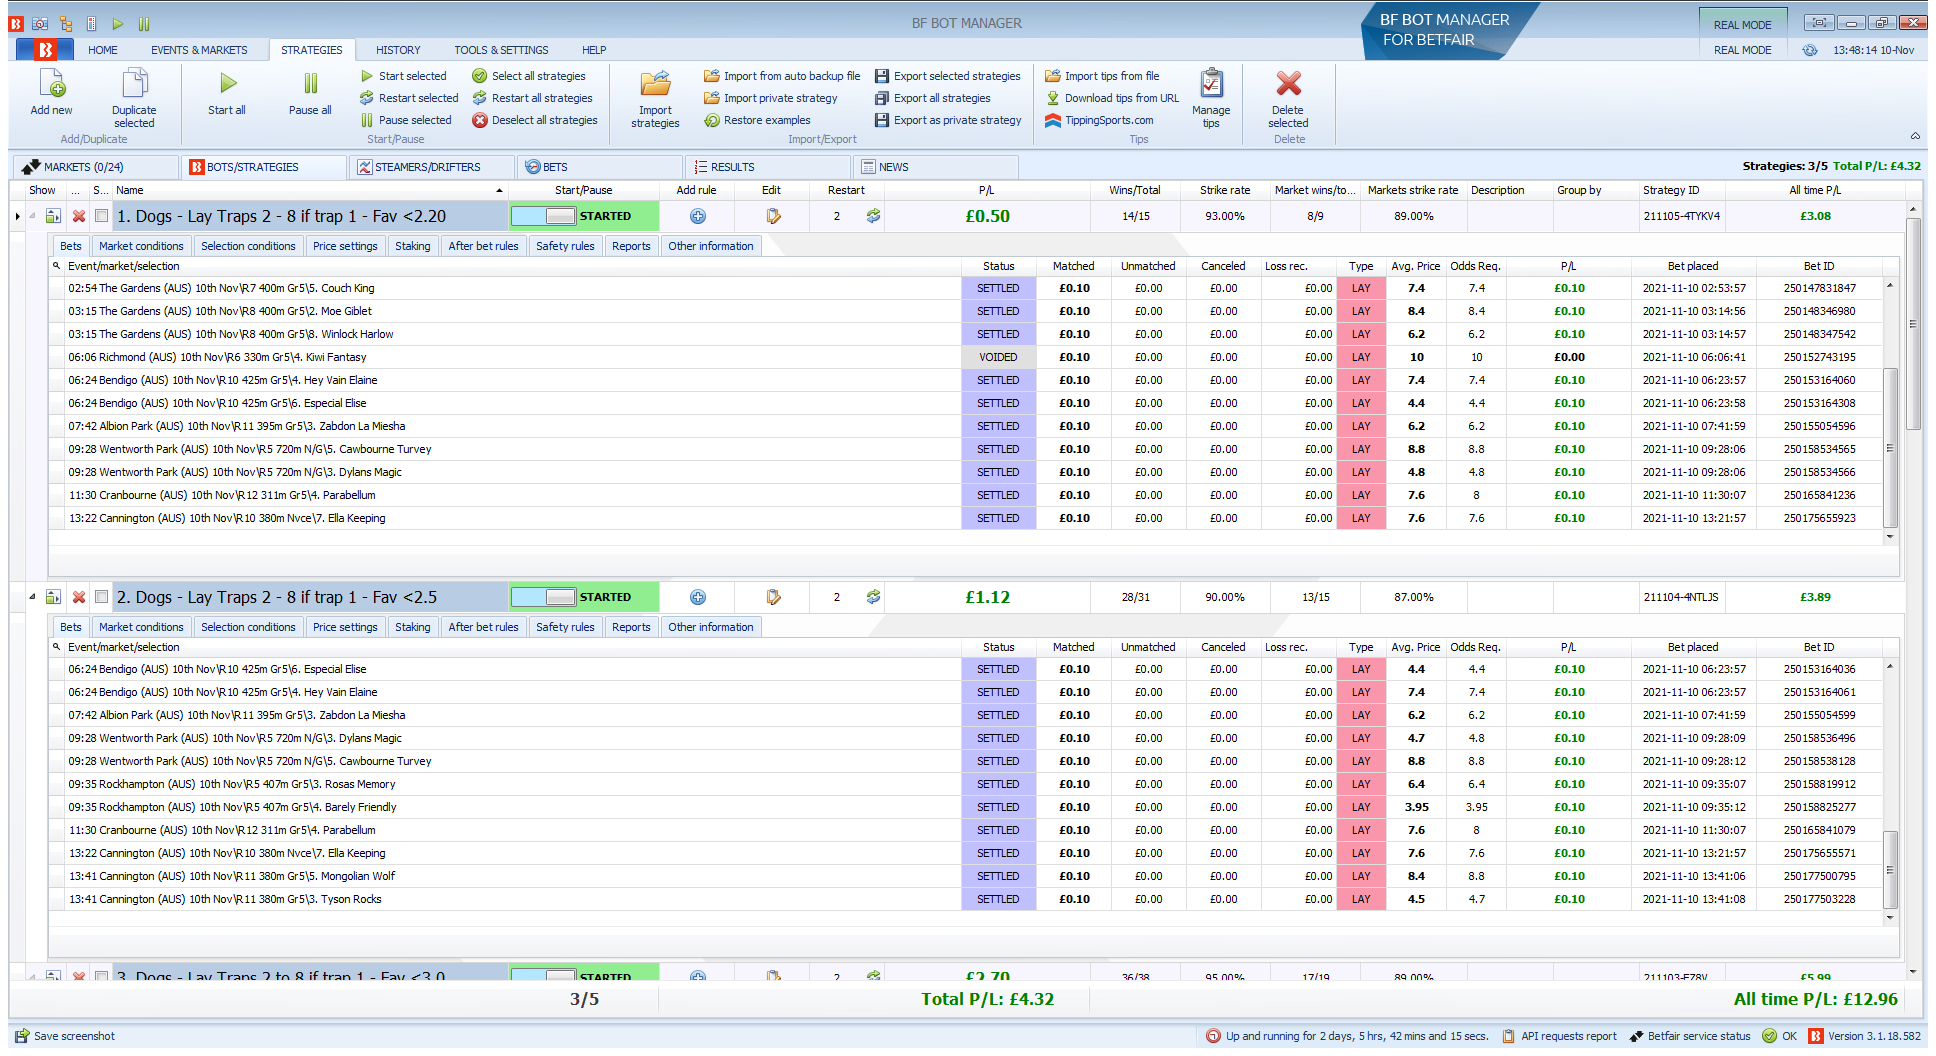Edit strategy 2 pencil icon
The height and width of the screenshot is (1056, 1936).
[773, 597]
